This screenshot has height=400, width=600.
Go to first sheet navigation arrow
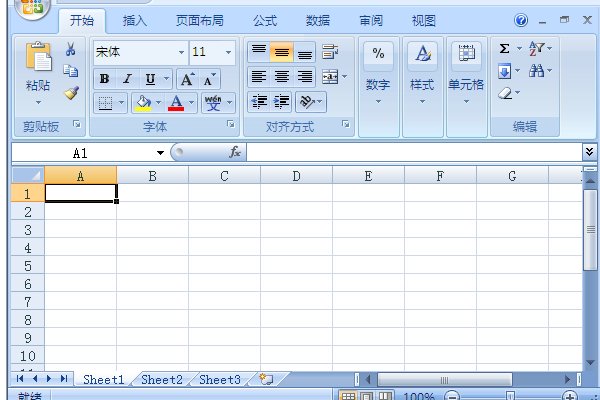tap(20, 379)
